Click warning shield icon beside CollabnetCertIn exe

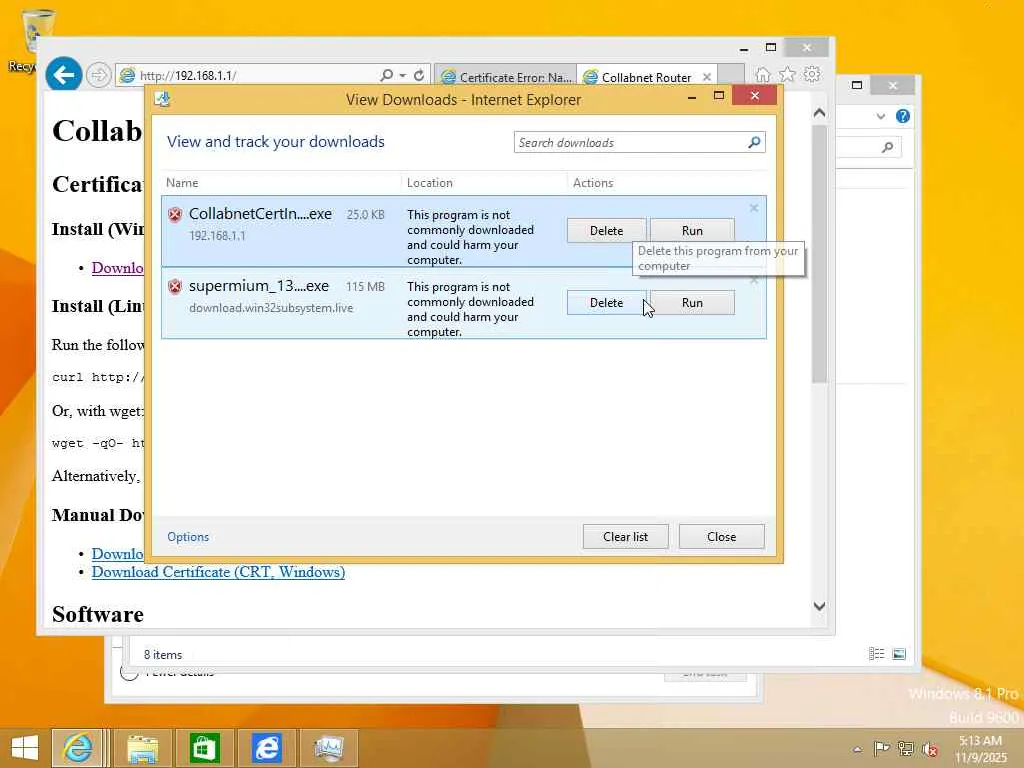(x=175, y=214)
